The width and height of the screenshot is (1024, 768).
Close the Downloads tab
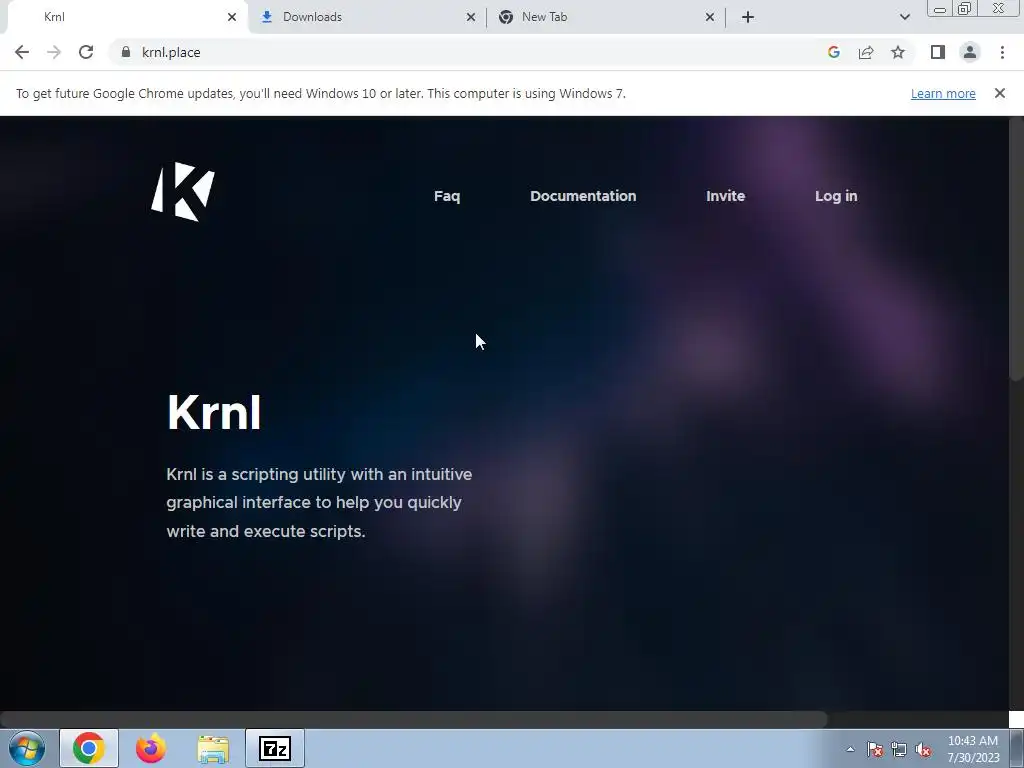pos(471,17)
